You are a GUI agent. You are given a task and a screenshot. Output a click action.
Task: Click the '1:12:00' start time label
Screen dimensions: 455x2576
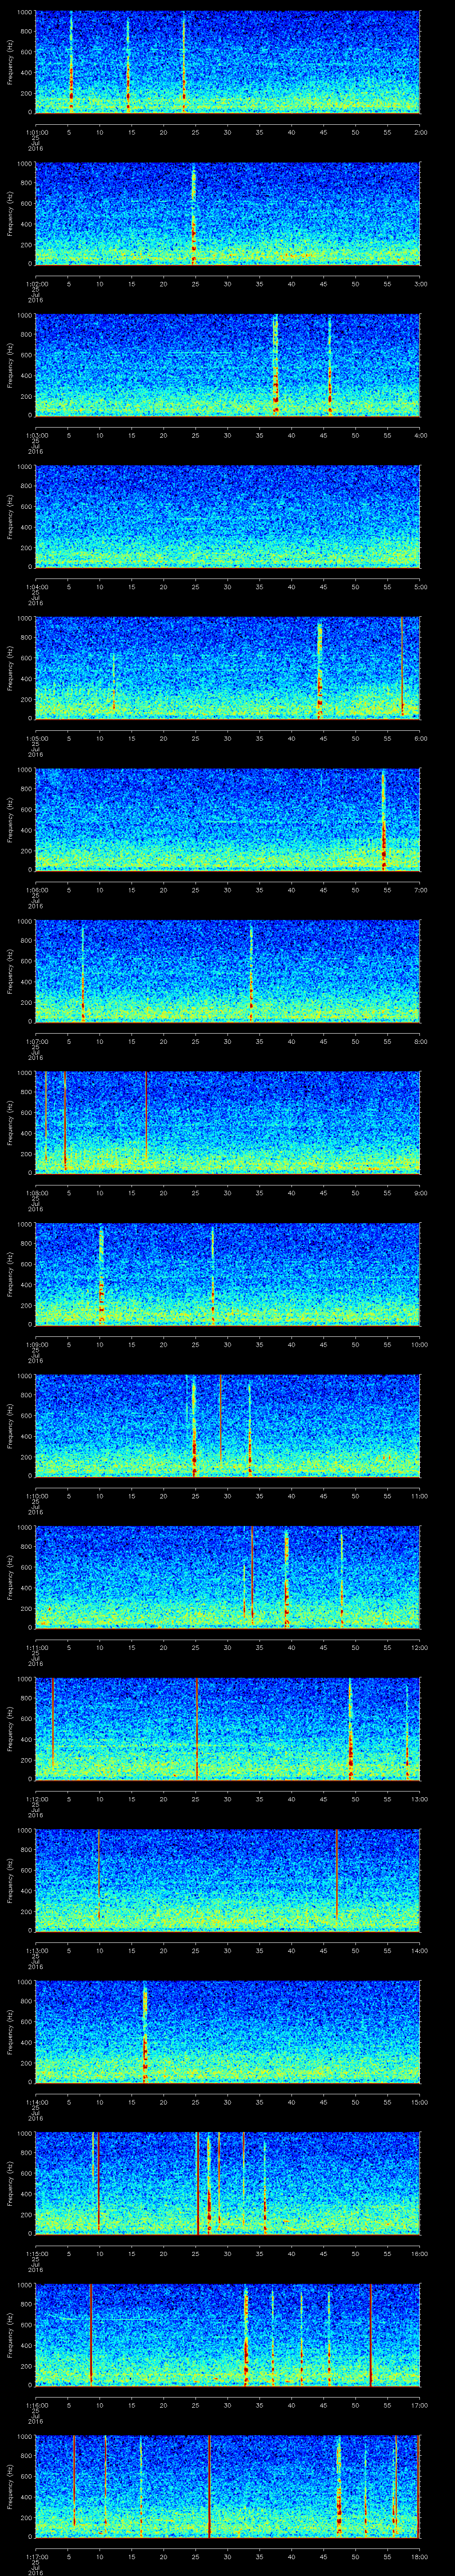(37, 1798)
